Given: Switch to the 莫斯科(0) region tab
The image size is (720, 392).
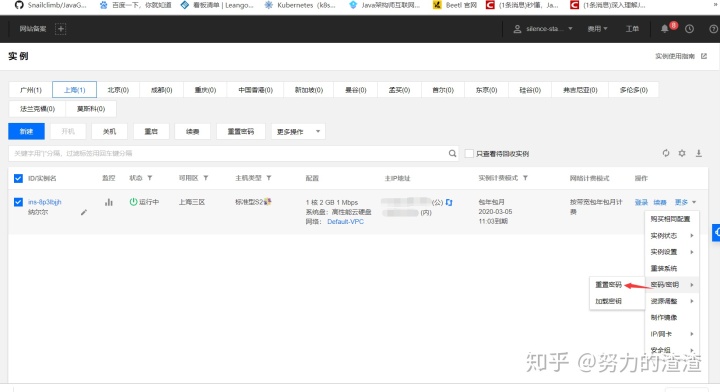Looking at the screenshot, I should 90,109.
